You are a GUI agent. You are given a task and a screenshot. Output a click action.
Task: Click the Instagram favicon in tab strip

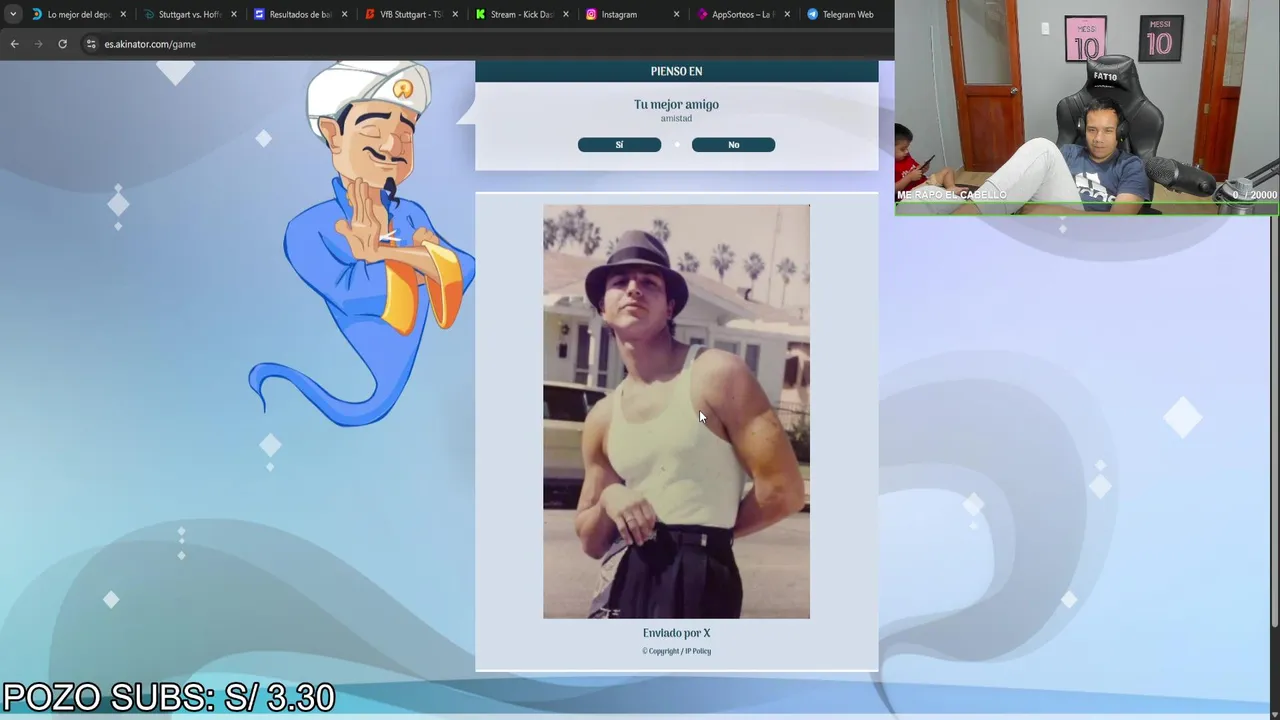coord(591,14)
